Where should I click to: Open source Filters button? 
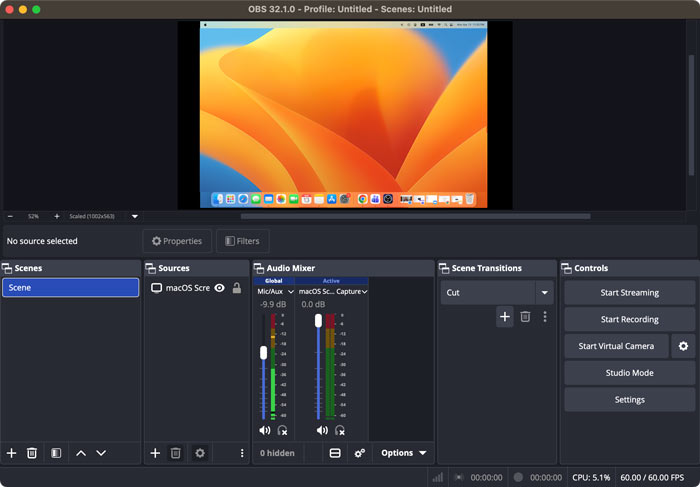(x=242, y=241)
